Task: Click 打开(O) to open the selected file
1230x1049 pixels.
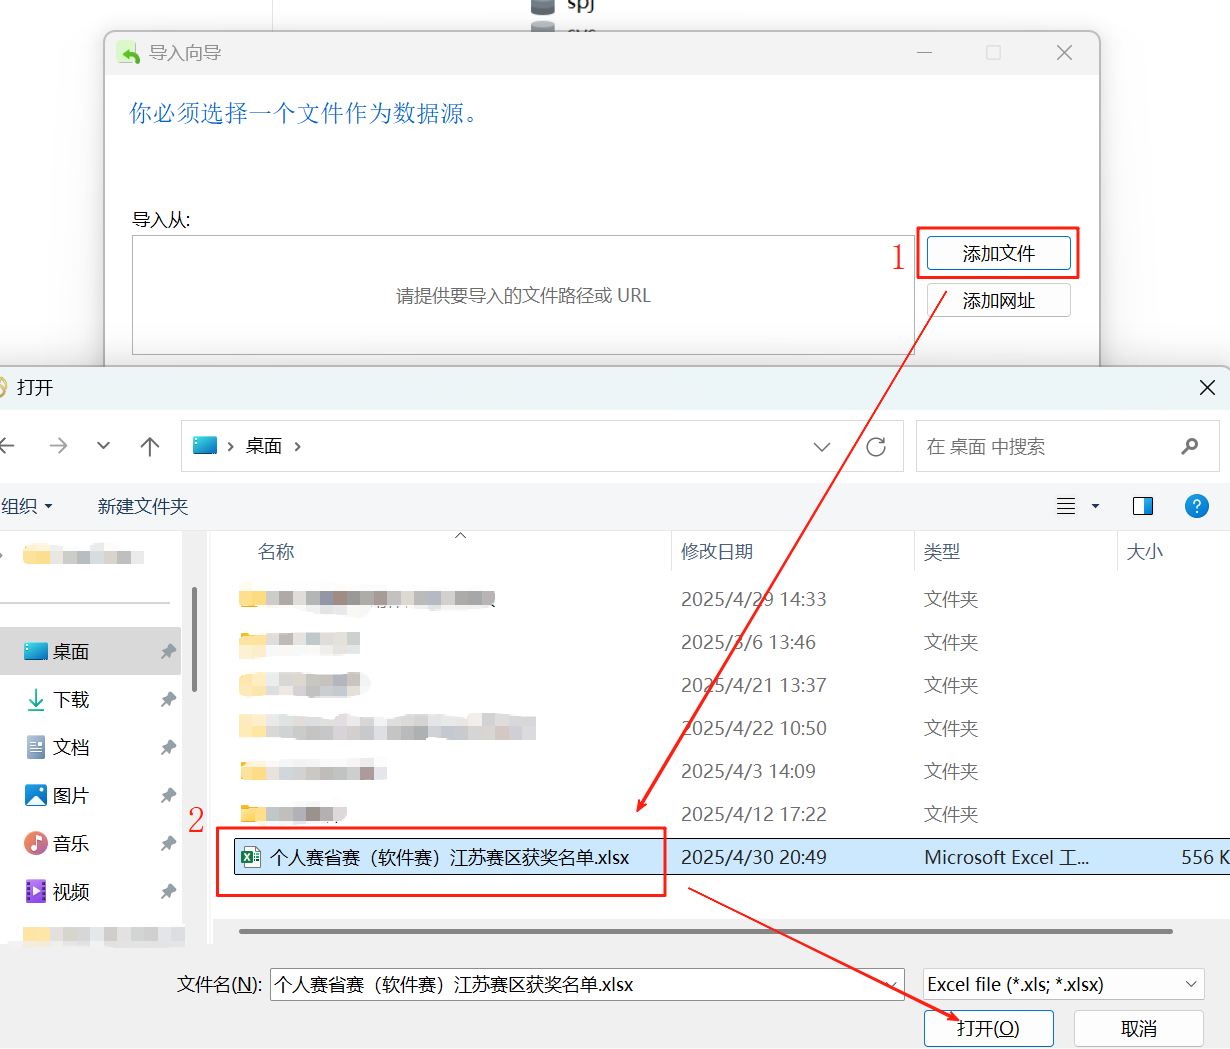Action: (x=988, y=1028)
